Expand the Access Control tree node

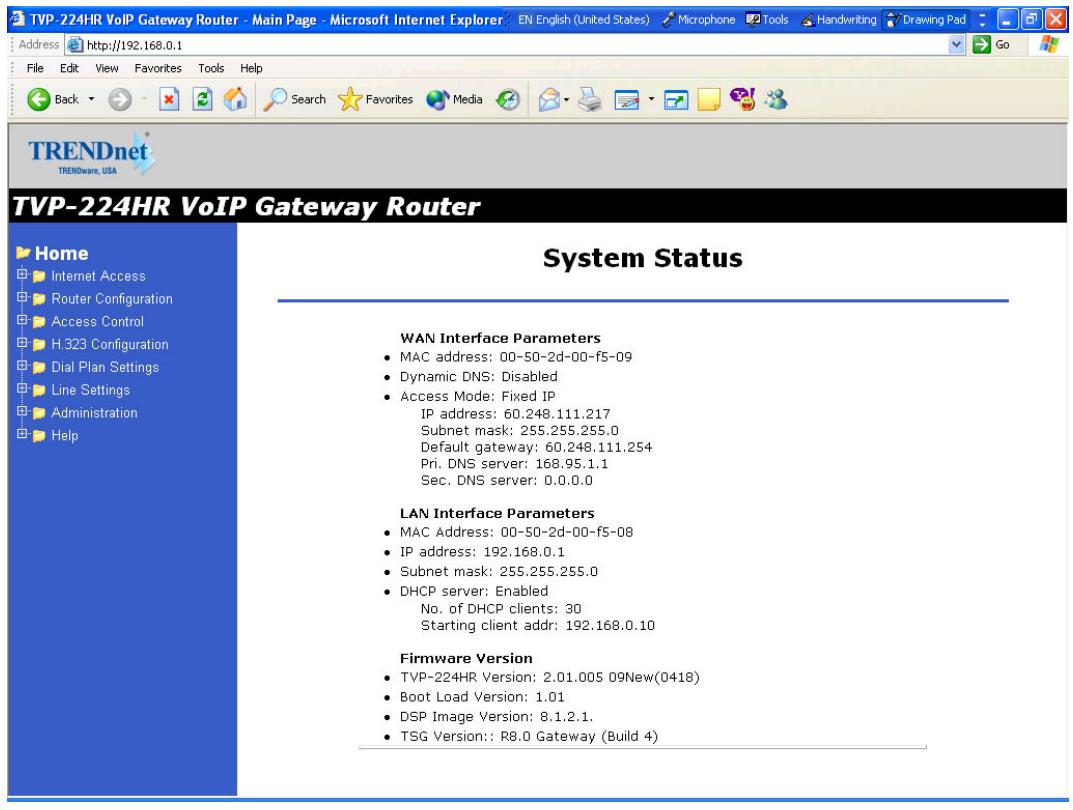(22, 320)
